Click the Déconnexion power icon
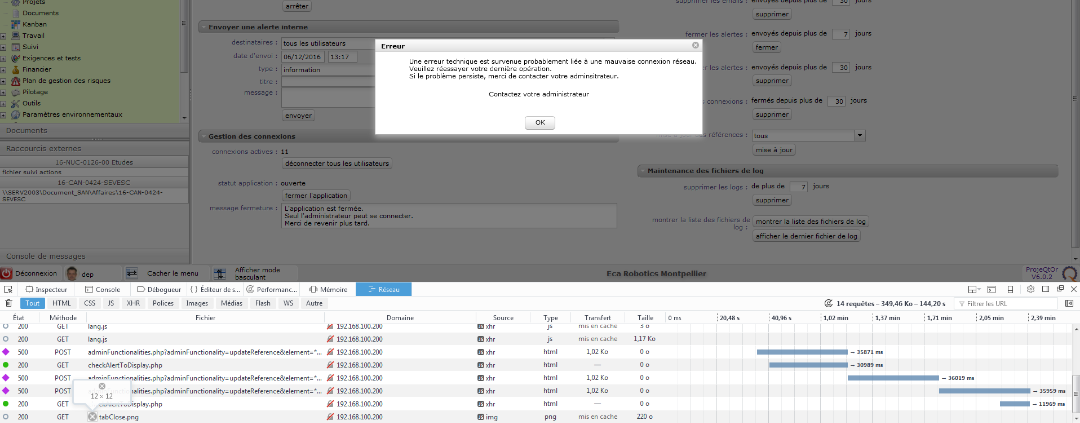The width and height of the screenshot is (1080, 423). [x=7, y=273]
